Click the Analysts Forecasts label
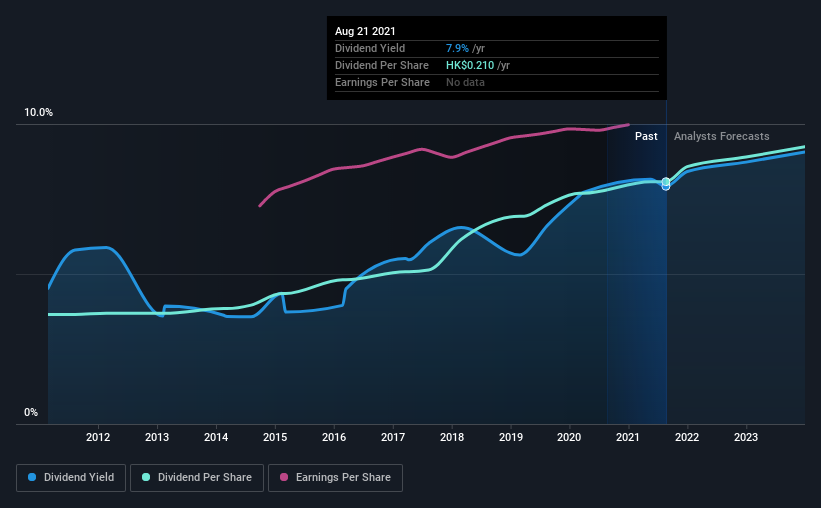Viewport: 821px width, 508px height. click(722, 136)
